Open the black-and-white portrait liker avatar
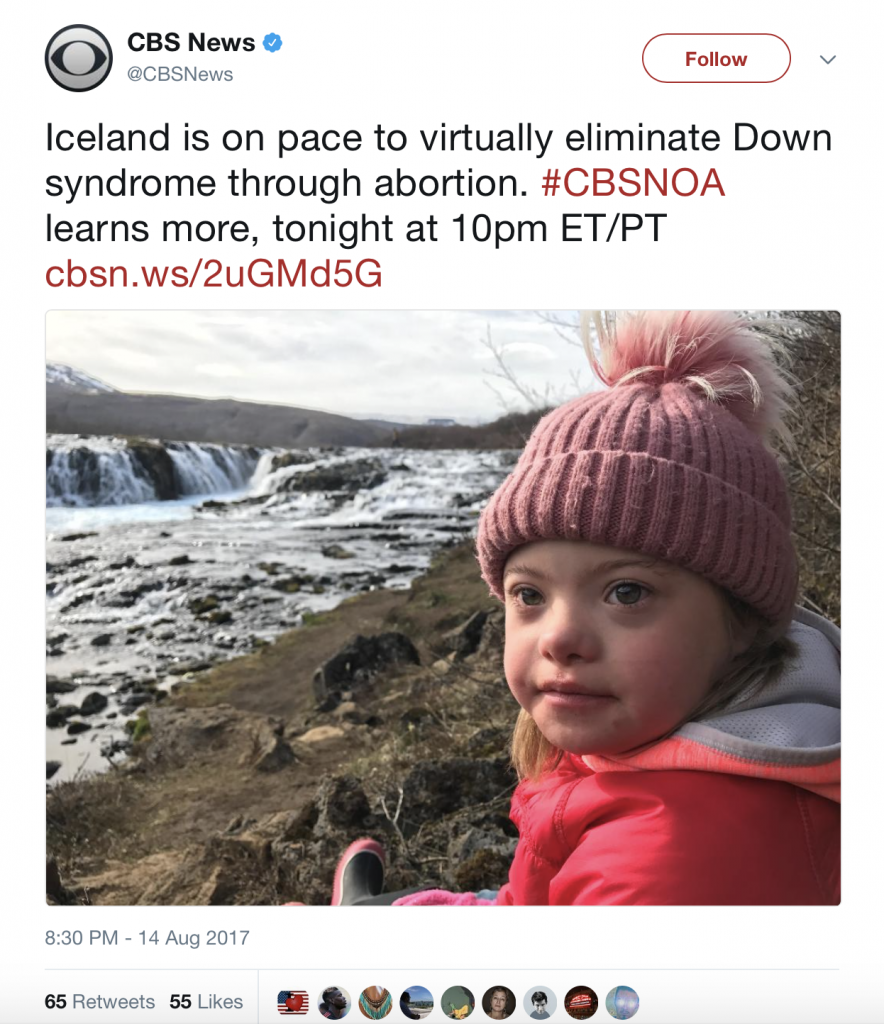The width and height of the screenshot is (884, 1024). [540, 1002]
